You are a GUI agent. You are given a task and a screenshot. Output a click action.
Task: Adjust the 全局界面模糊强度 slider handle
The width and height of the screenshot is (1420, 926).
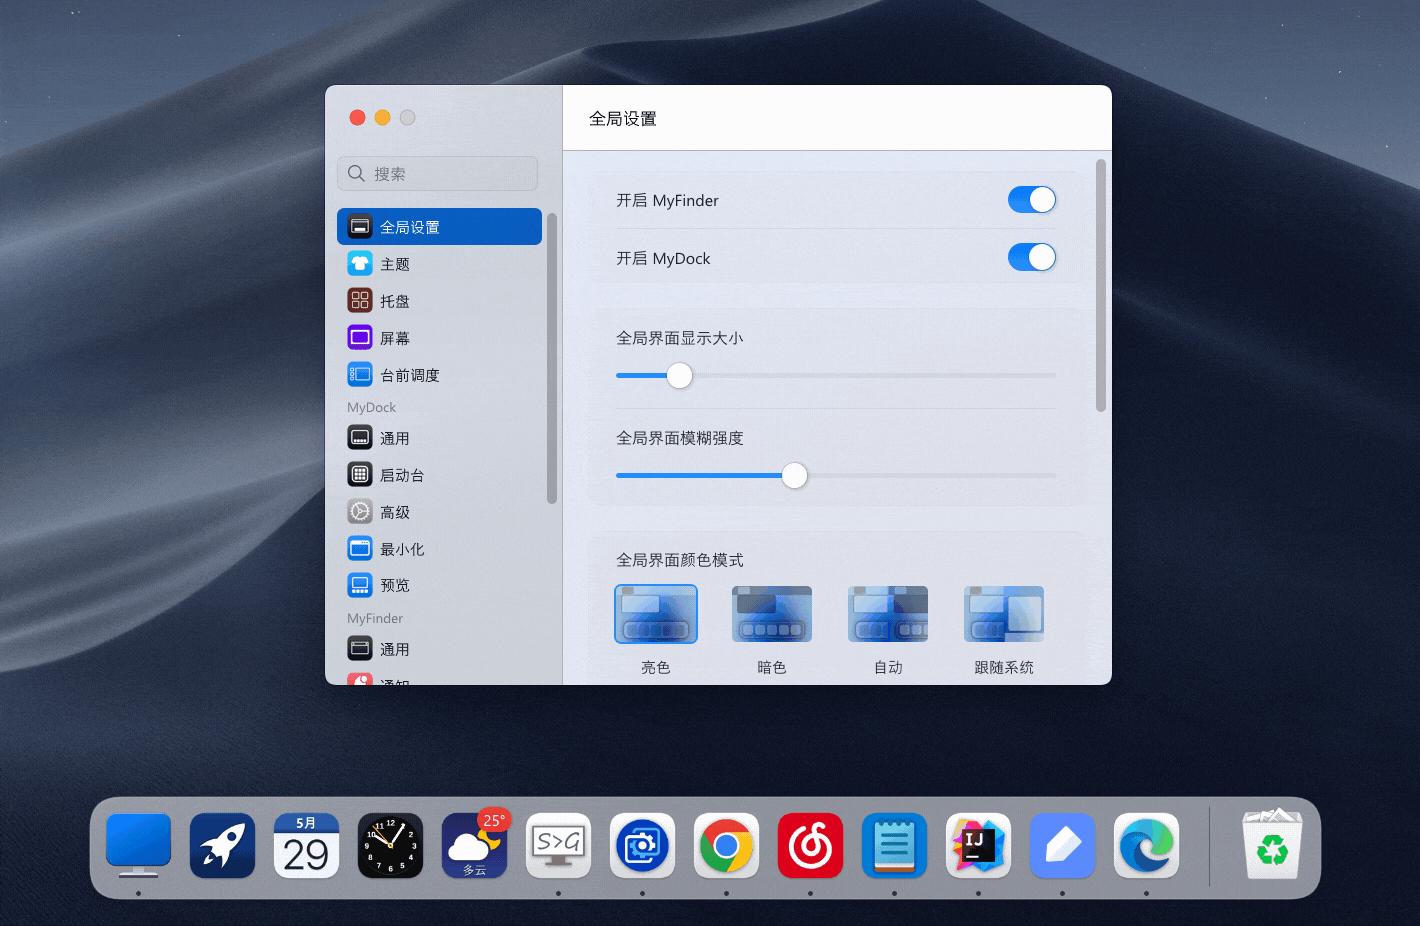coord(794,476)
